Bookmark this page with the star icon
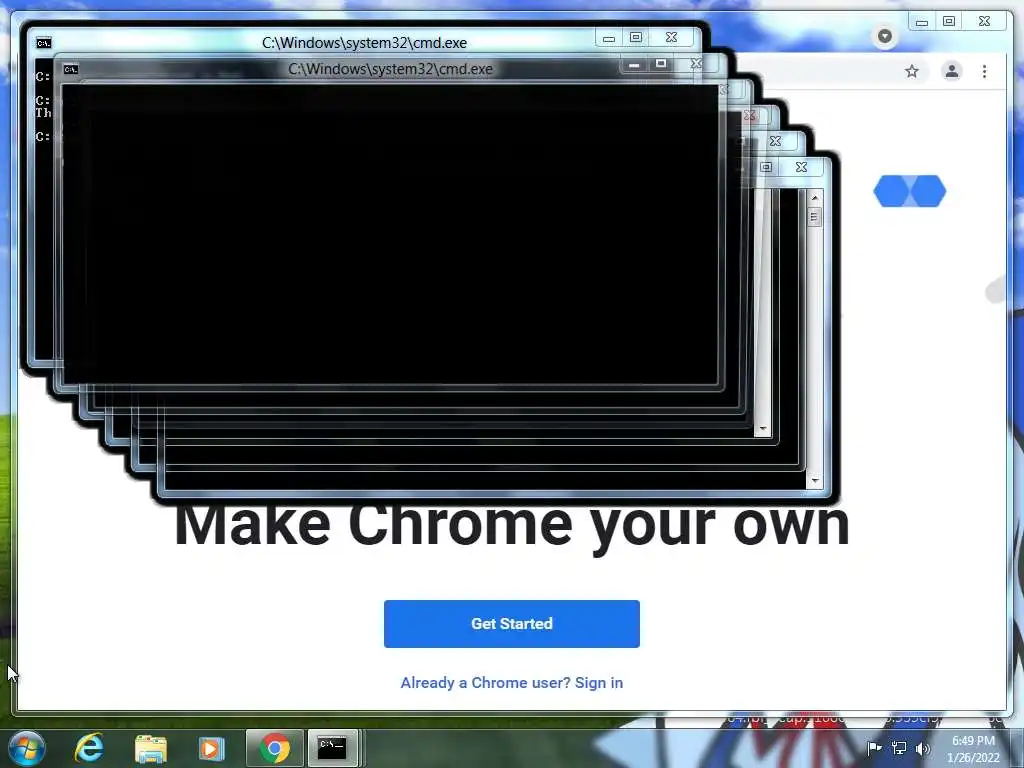 point(912,71)
